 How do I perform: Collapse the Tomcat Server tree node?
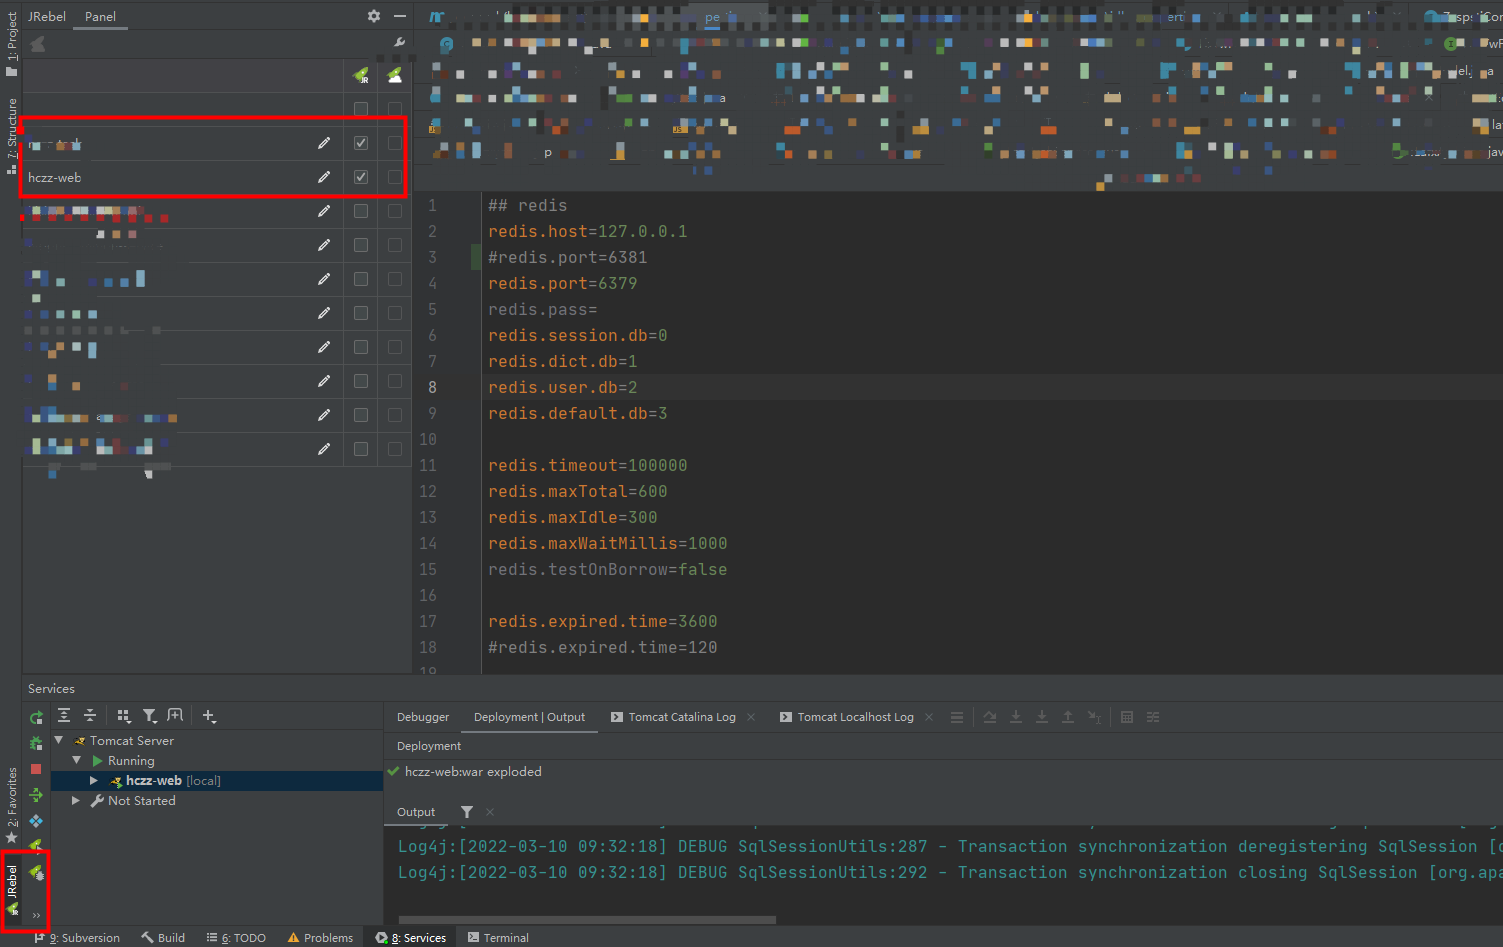59,740
